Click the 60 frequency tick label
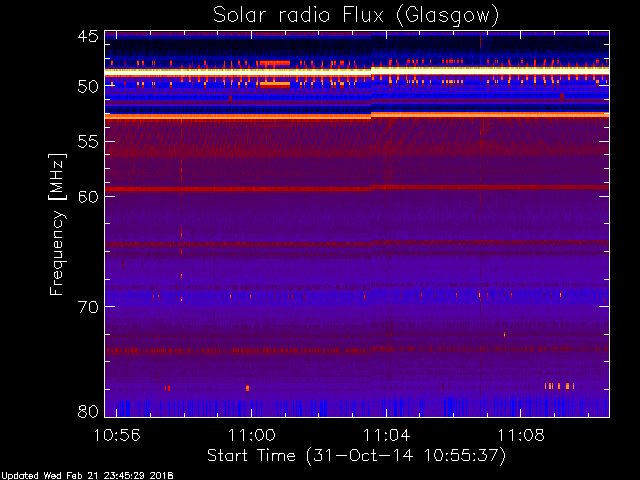The height and width of the screenshot is (480, 640). click(88, 196)
